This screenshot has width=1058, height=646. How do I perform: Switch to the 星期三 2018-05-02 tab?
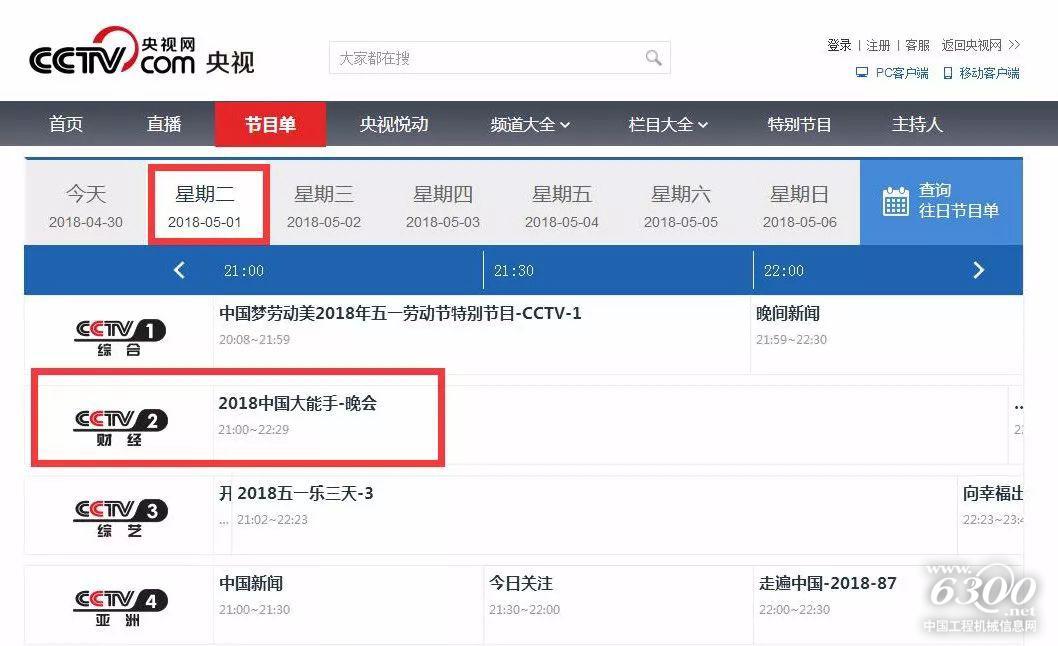324,205
